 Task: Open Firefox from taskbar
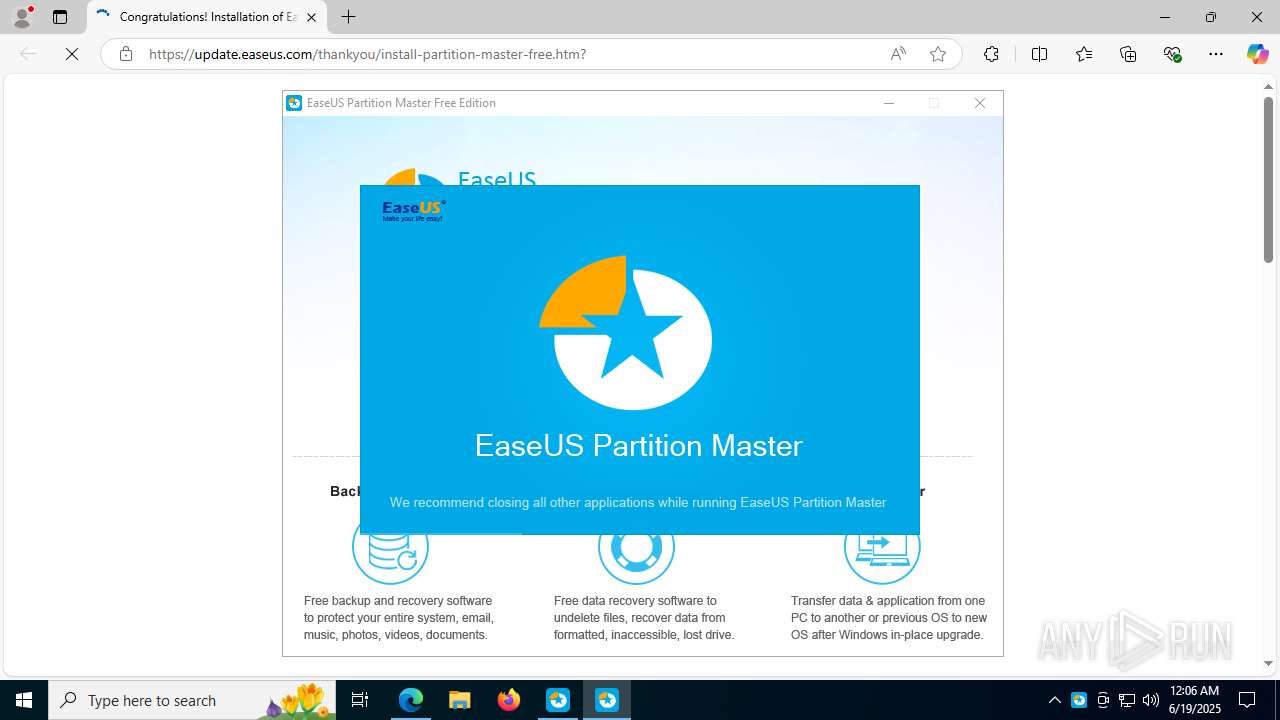(x=509, y=700)
